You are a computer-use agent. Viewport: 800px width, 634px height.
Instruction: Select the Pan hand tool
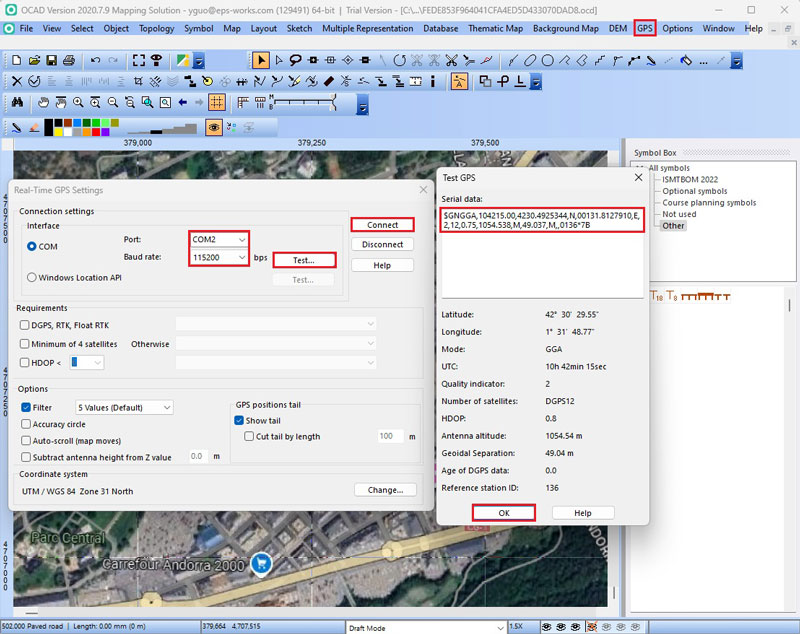44,103
